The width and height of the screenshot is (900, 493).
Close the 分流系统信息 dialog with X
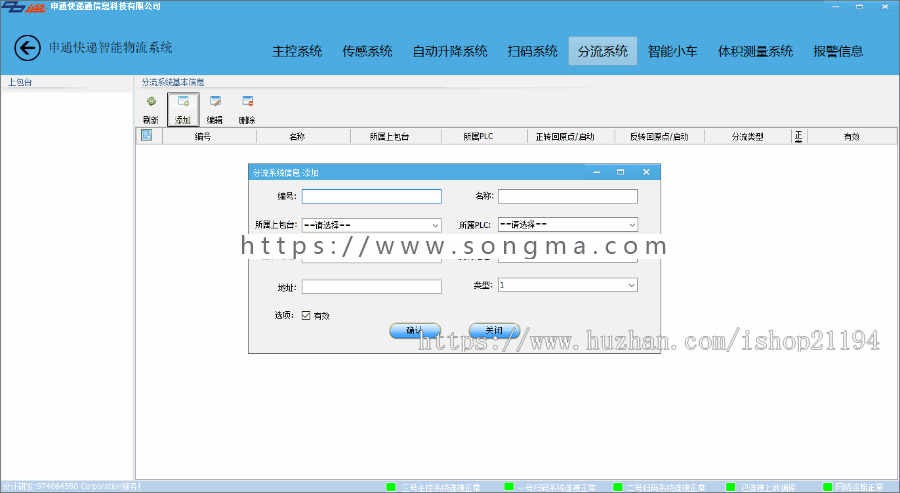[x=646, y=172]
